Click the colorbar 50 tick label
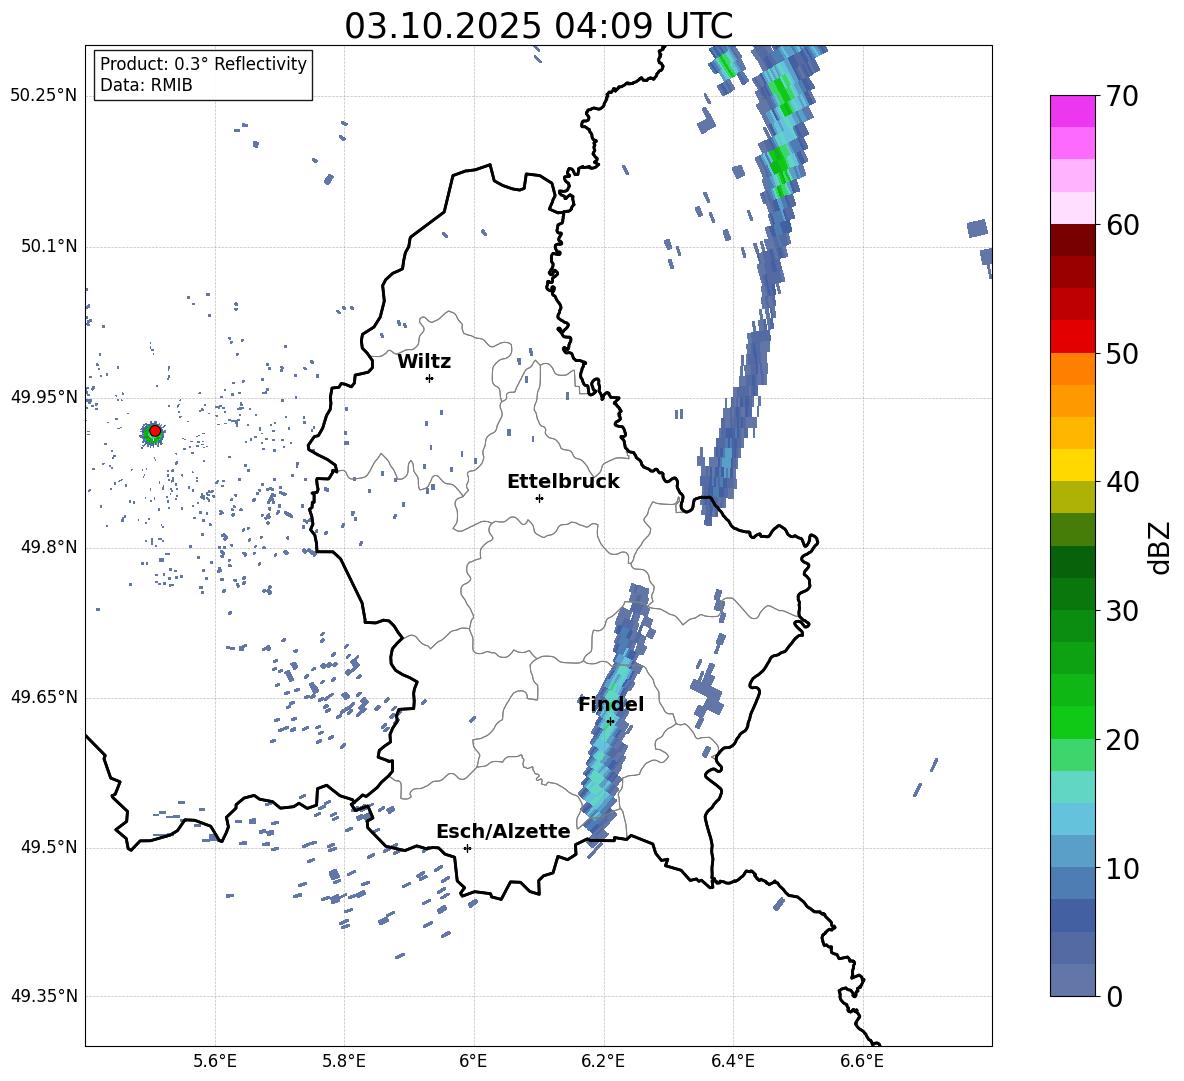Viewport: 1184px width, 1081px height. pyautogui.click(x=1122, y=354)
